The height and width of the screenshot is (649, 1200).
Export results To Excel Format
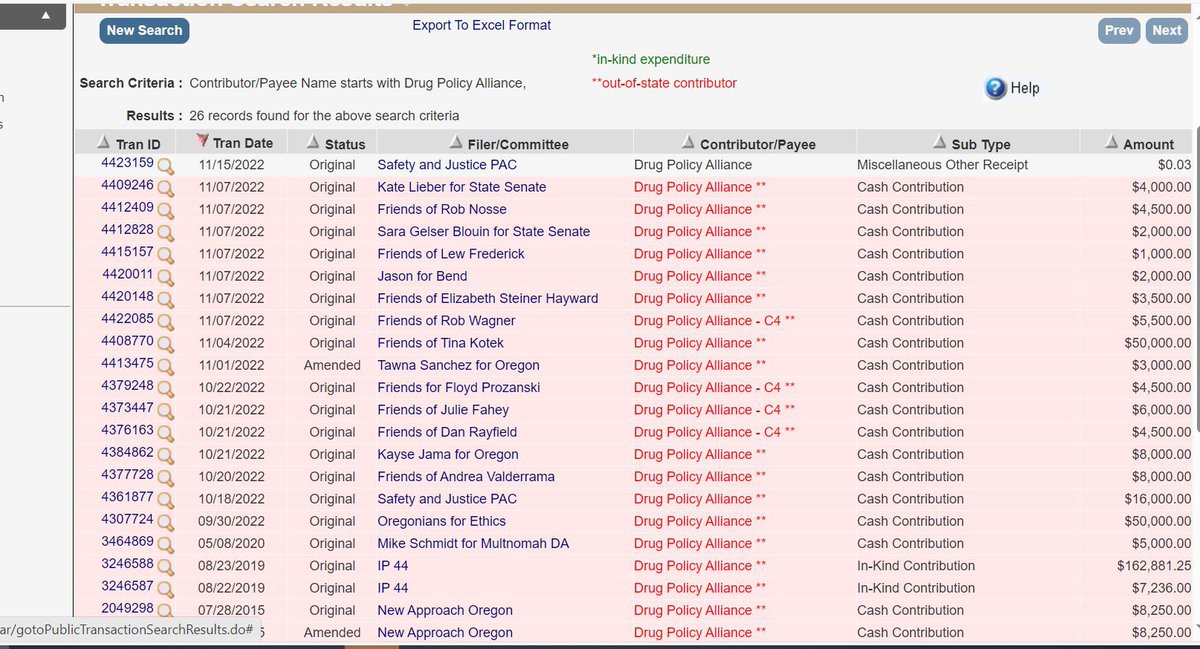(x=482, y=25)
